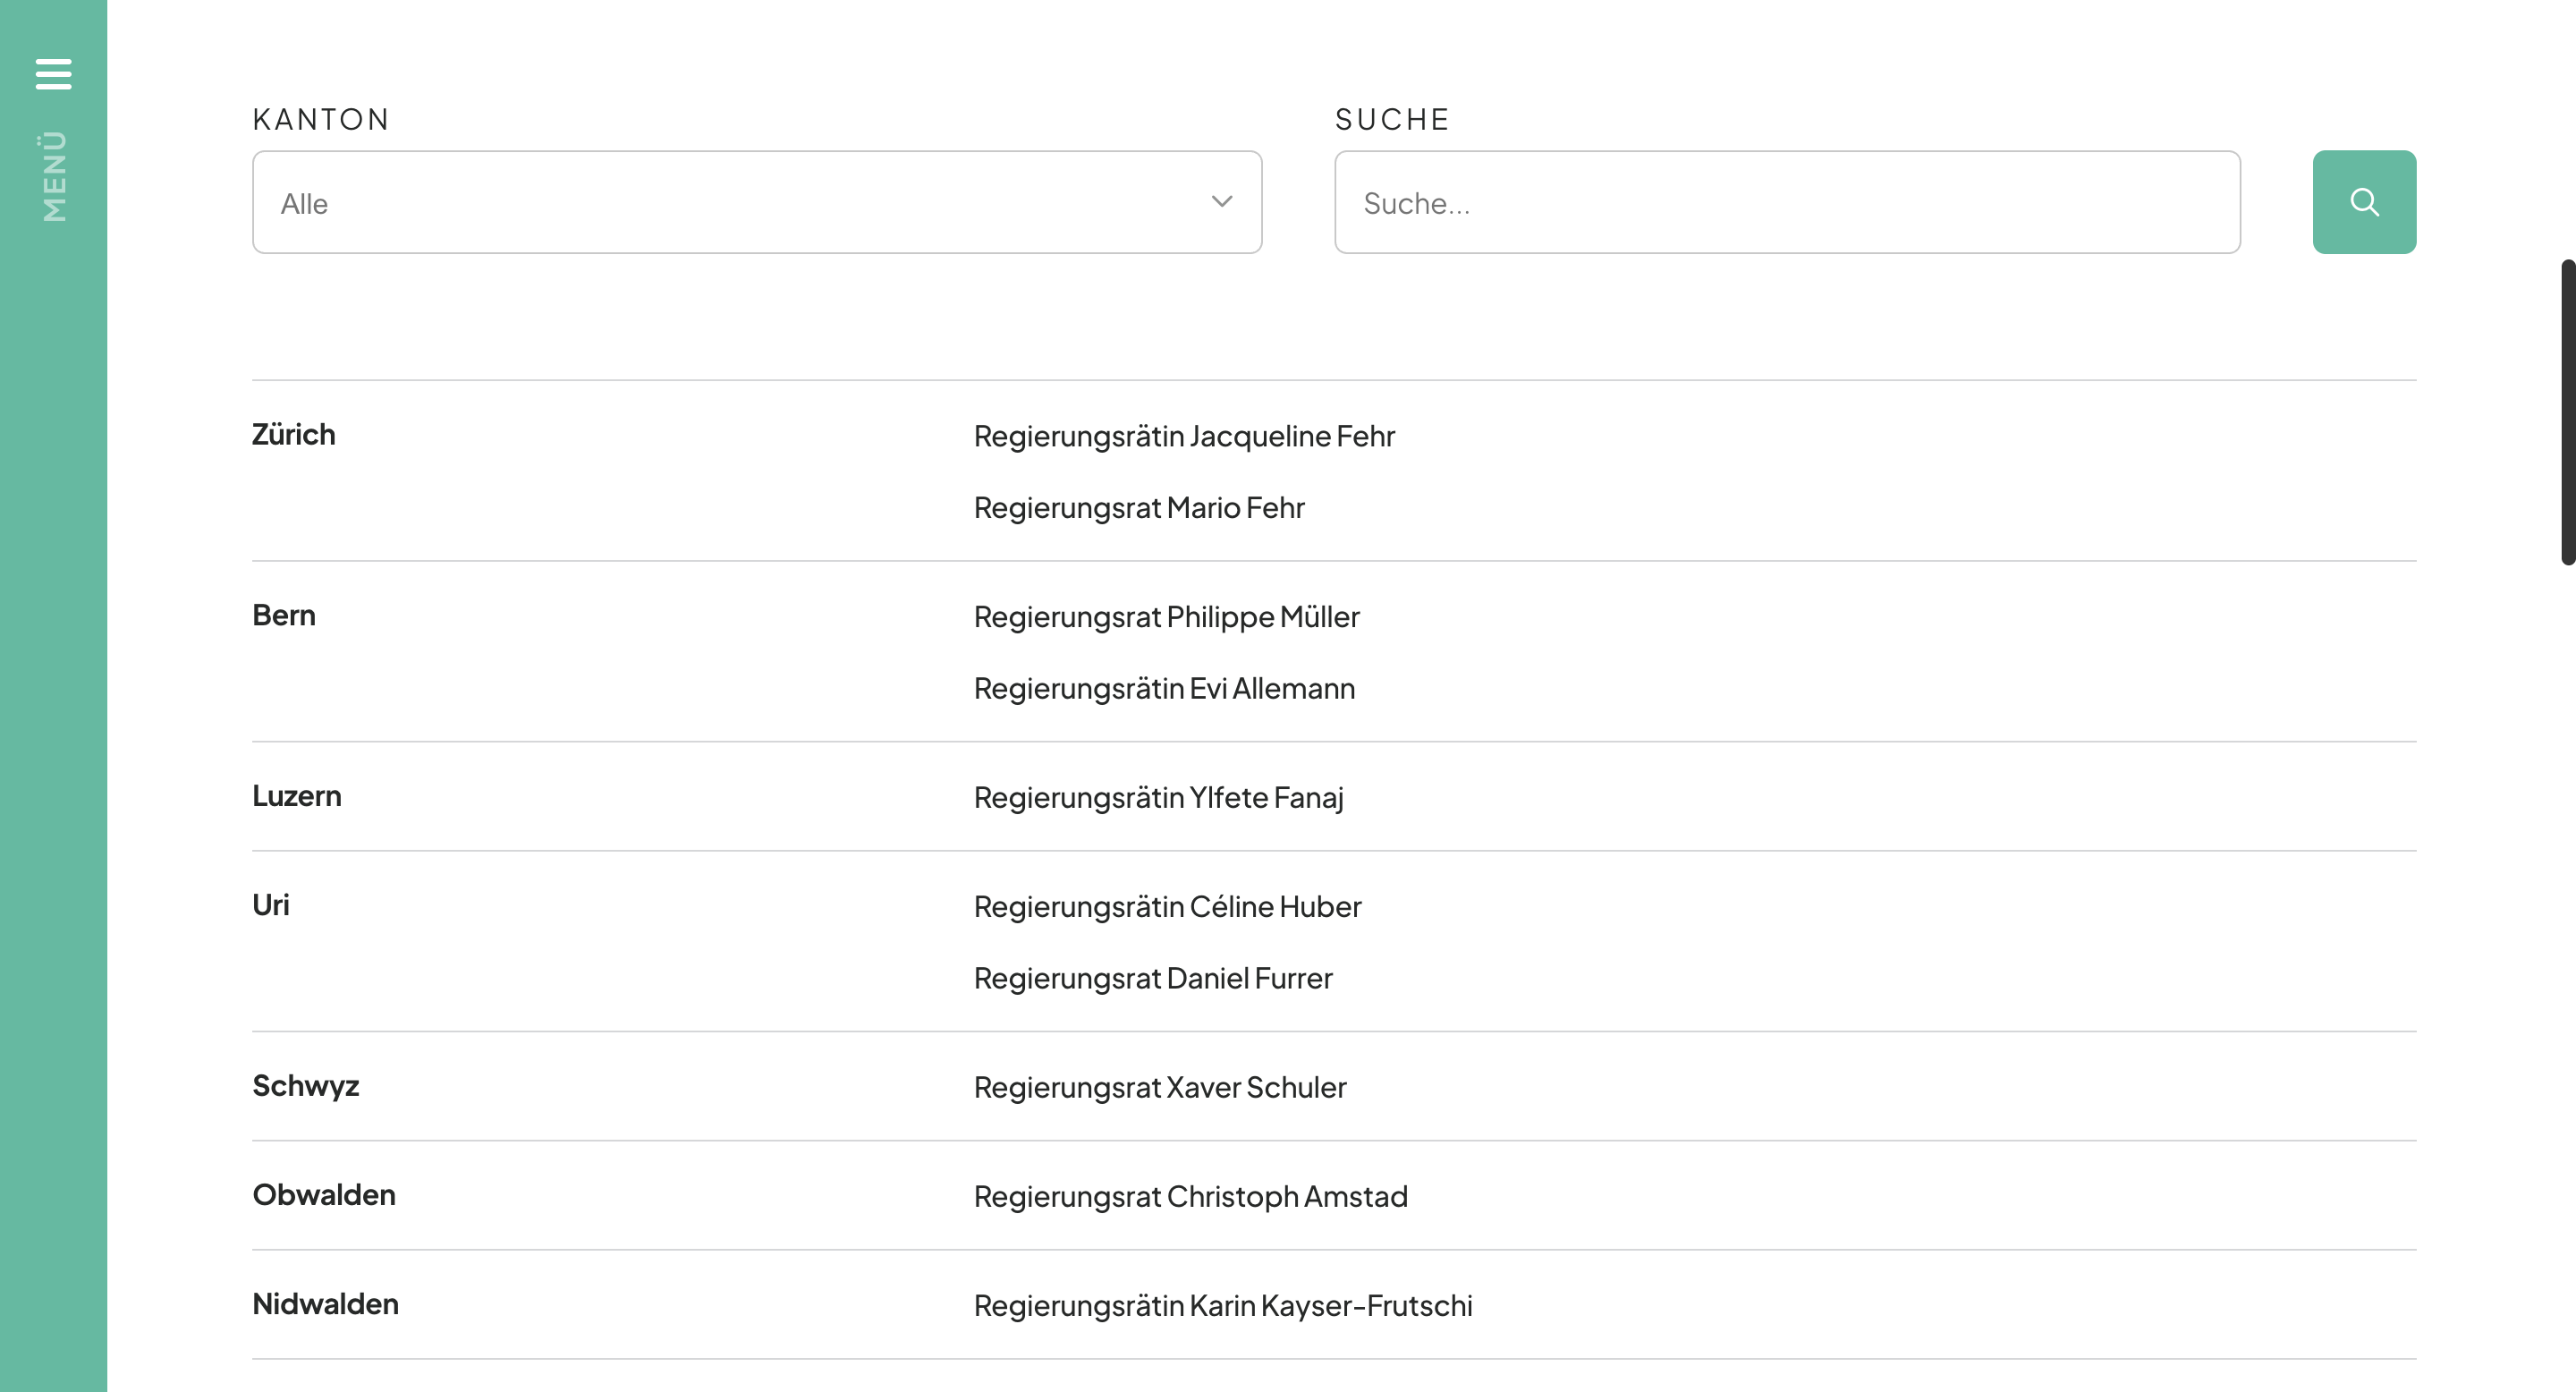Open Regierungsrätin Jacqueline Fehr's entry
Image resolution: width=2576 pixels, height=1392 pixels.
coord(1184,436)
